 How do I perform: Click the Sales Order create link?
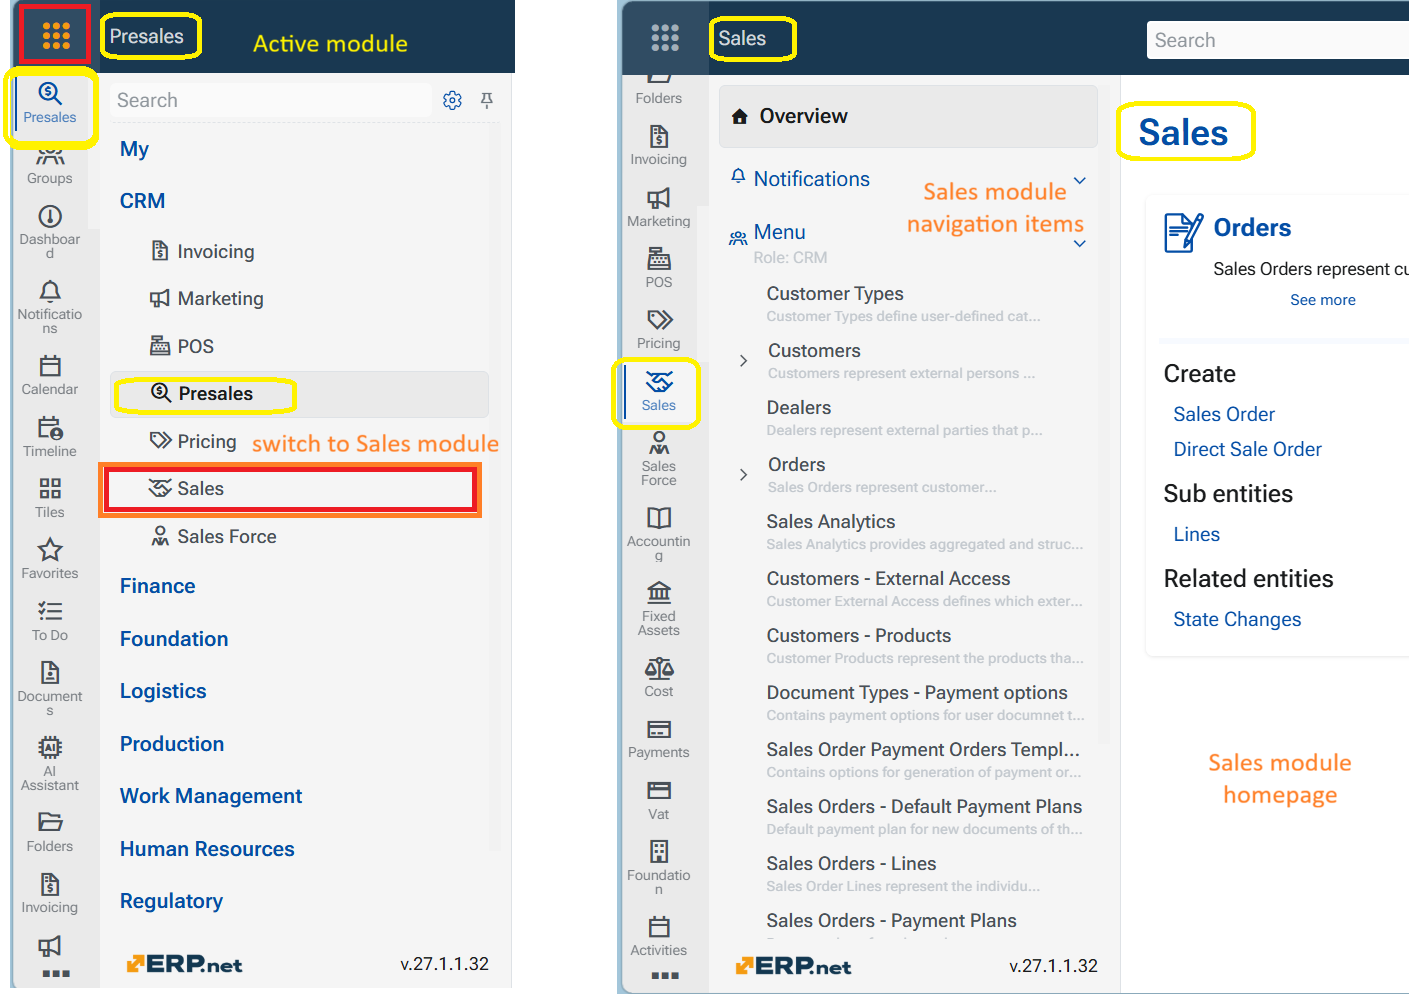pyautogui.click(x=1224, y=414)
